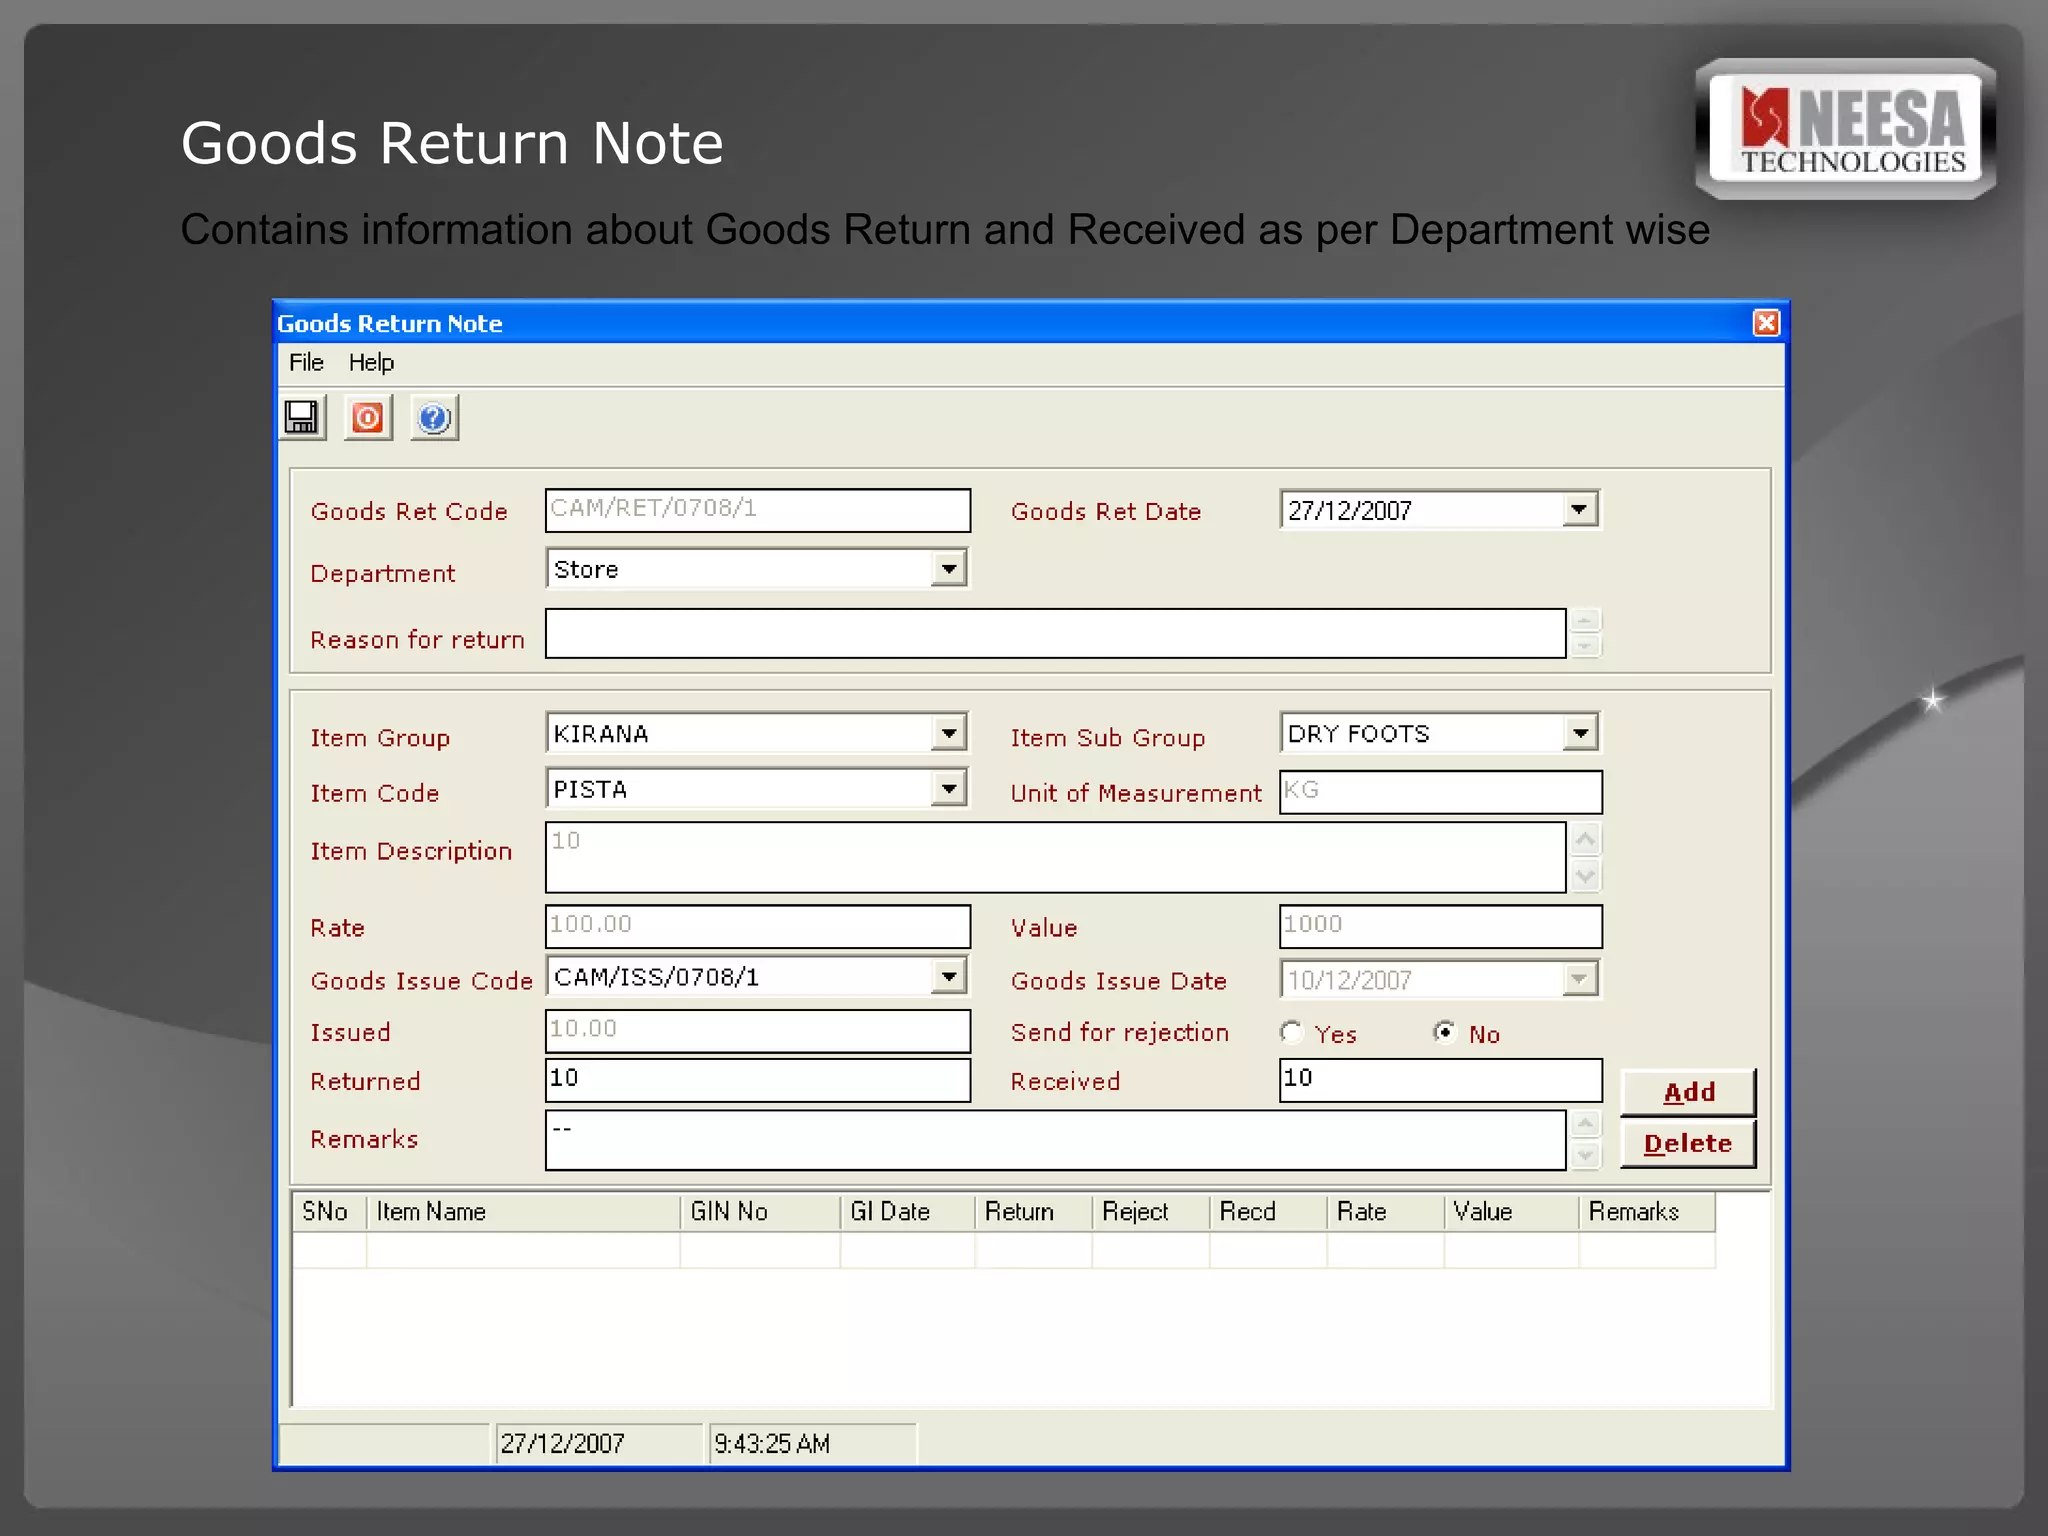
Task: Open the Help menu
Action: click(x=371, y=362)
